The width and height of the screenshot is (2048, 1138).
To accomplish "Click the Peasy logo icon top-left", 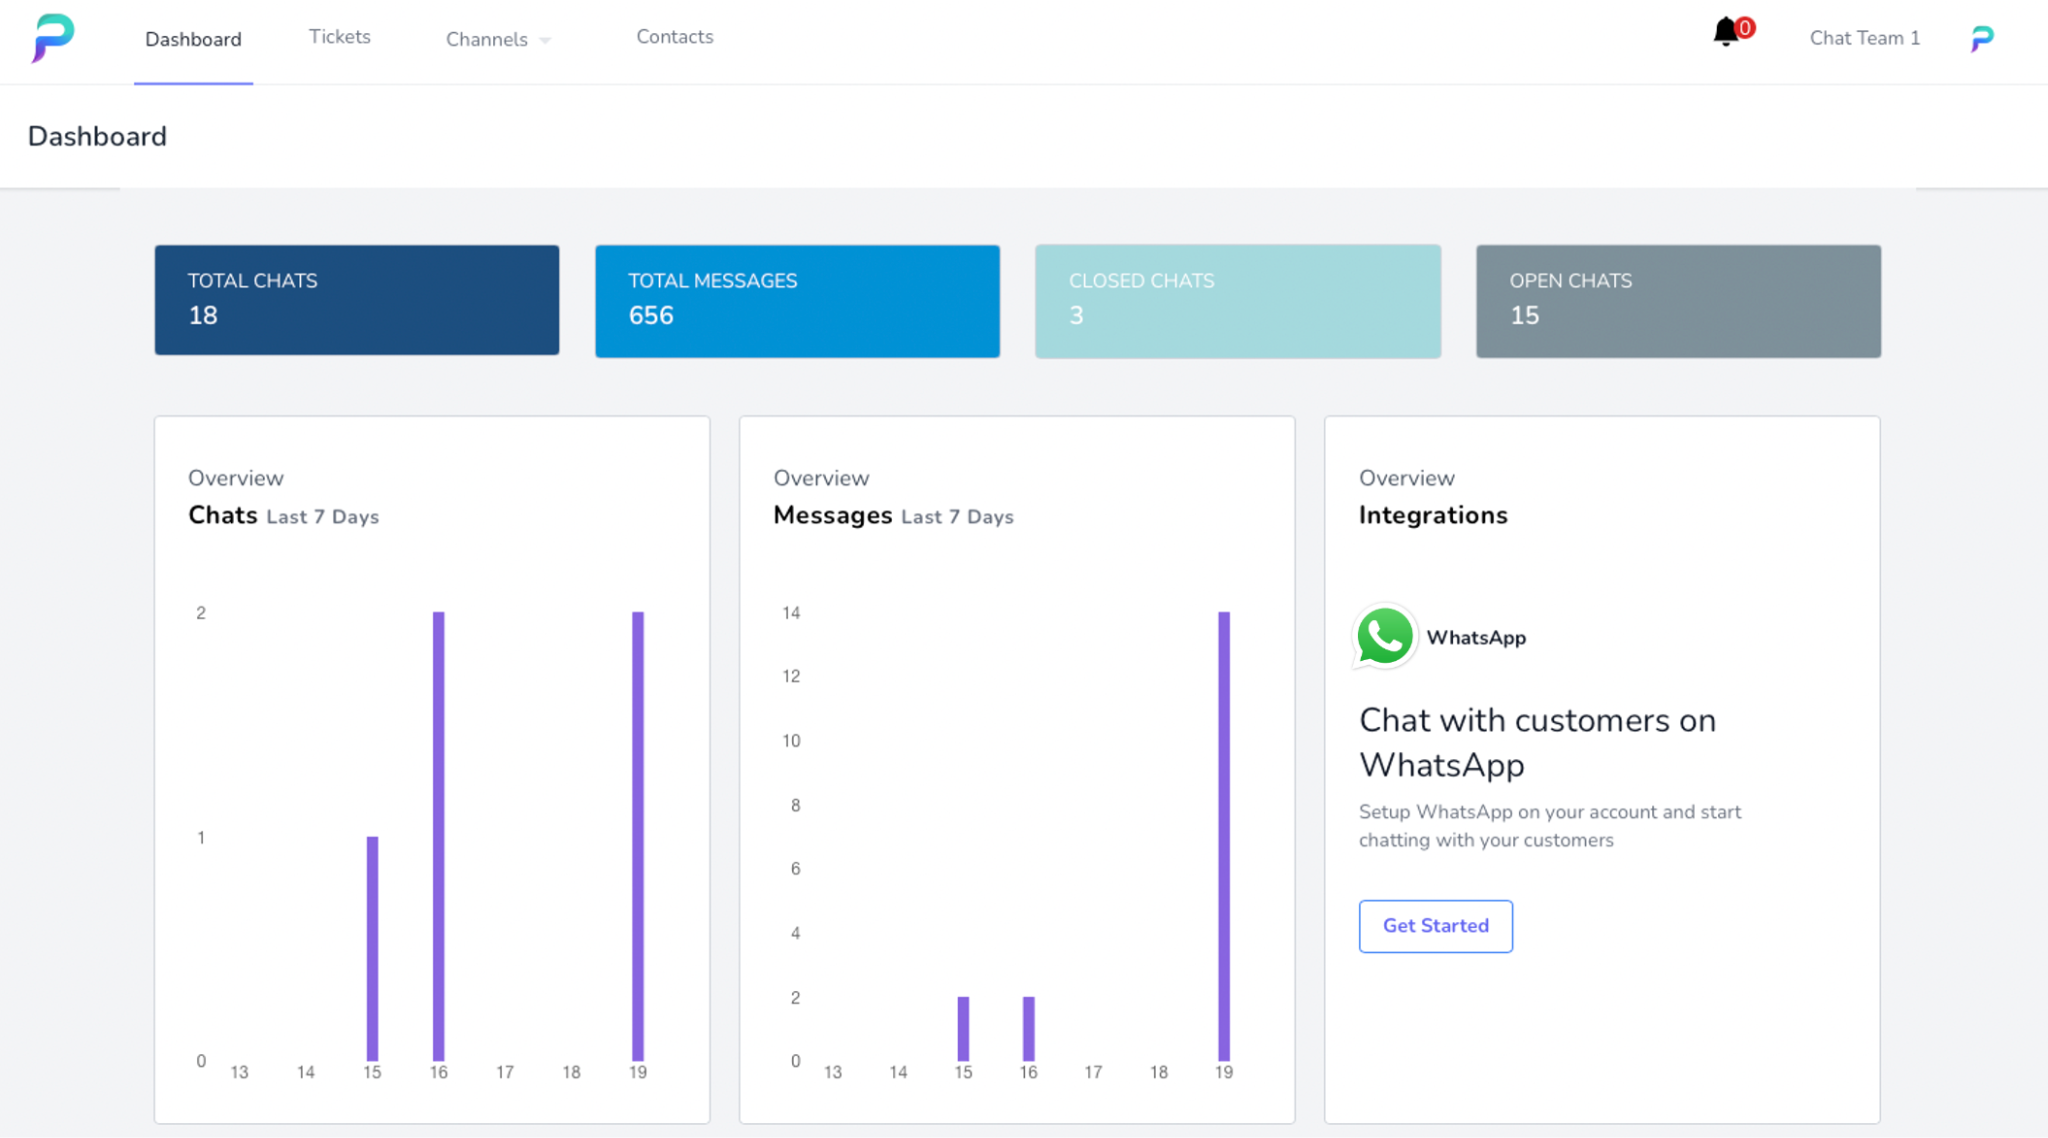I will (52, 38).
